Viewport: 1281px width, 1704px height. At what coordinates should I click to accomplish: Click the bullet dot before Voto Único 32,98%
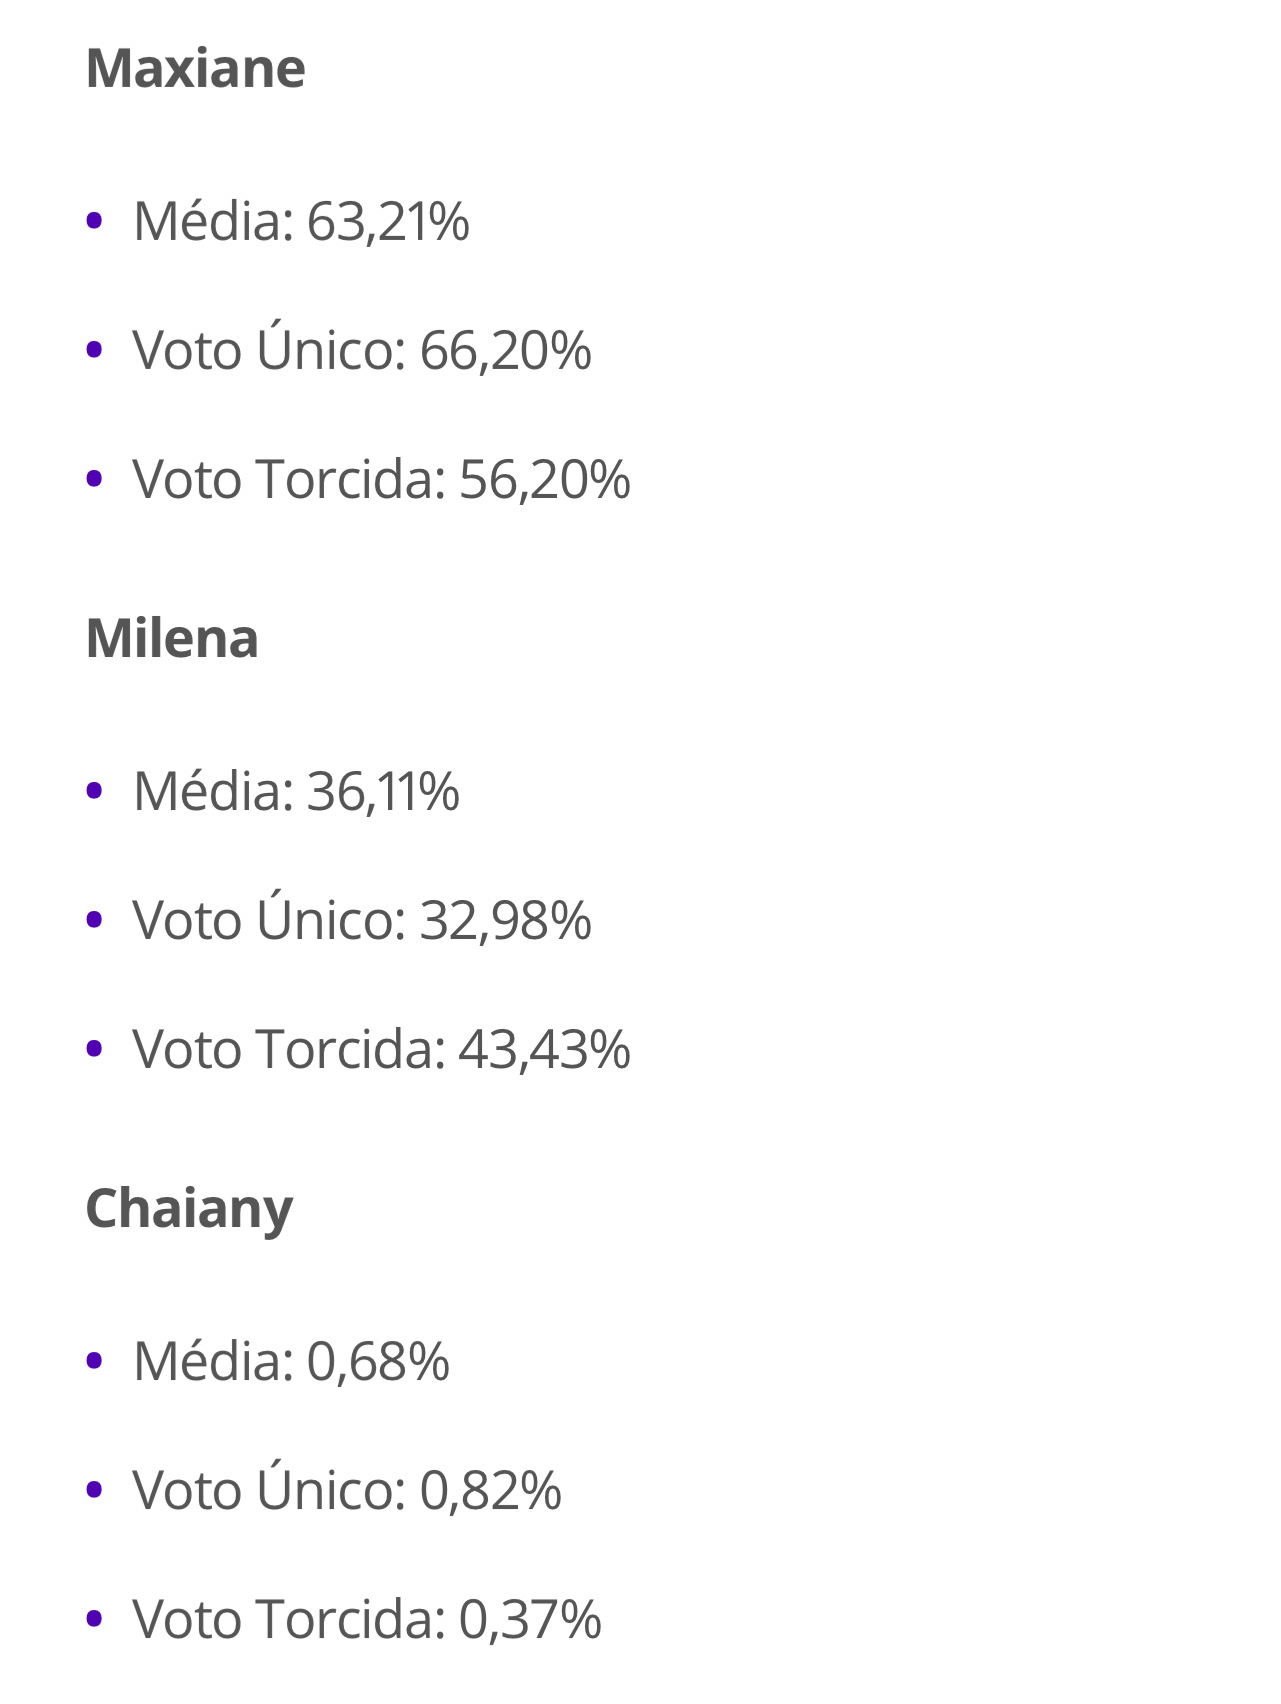point(95,920)
